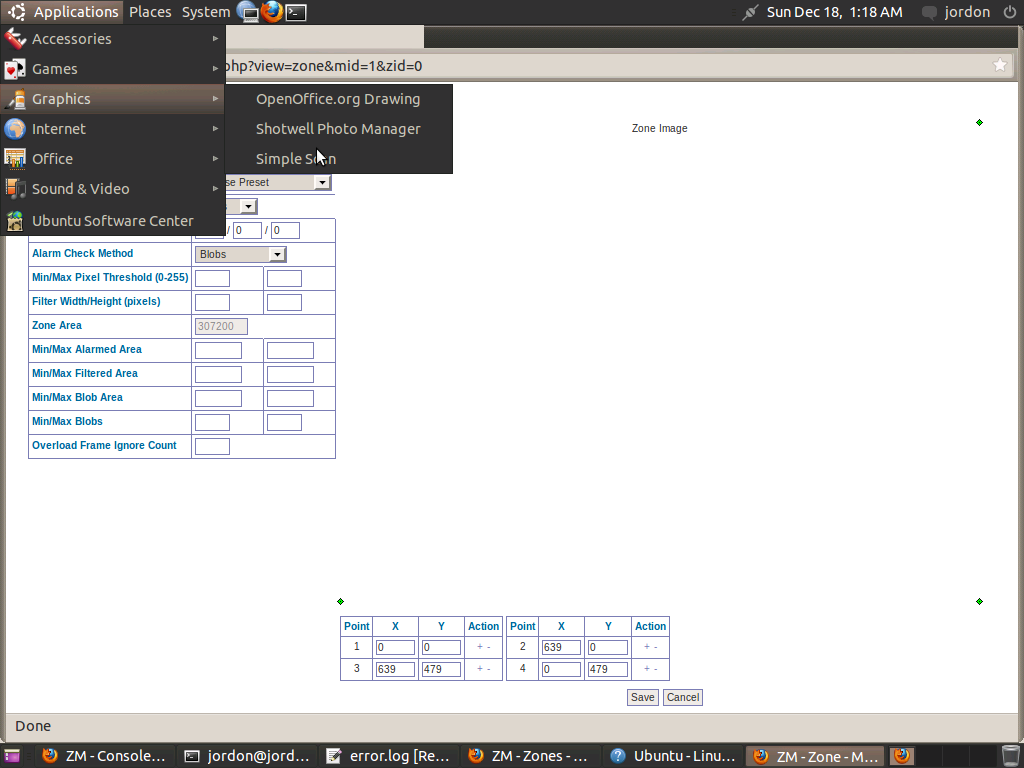Click the Accessories menu icon
The width and height of the screenshot is (1024, 768).
[x=15, y=39]
